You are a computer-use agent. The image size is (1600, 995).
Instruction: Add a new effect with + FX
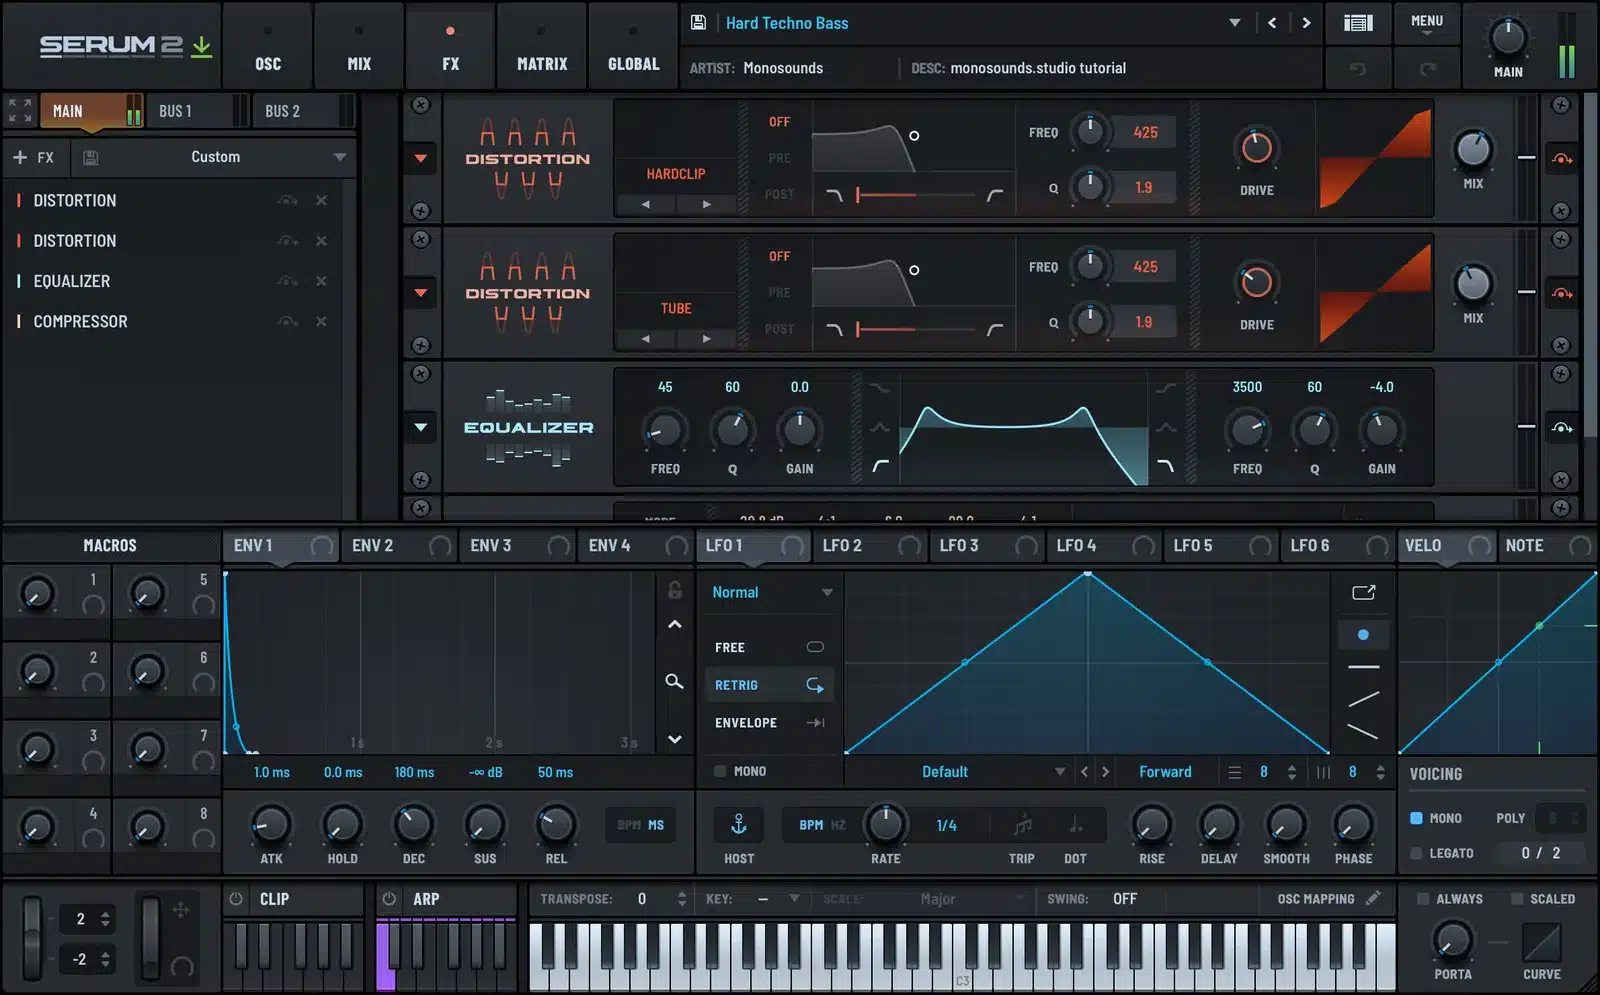(x=33, y=157)
